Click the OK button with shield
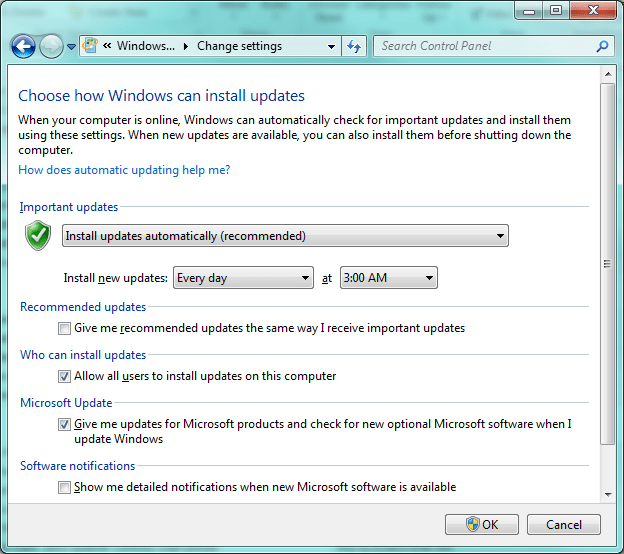Image resolution: width=624 pixels, height=554 pixels. [x=482, y=525]
